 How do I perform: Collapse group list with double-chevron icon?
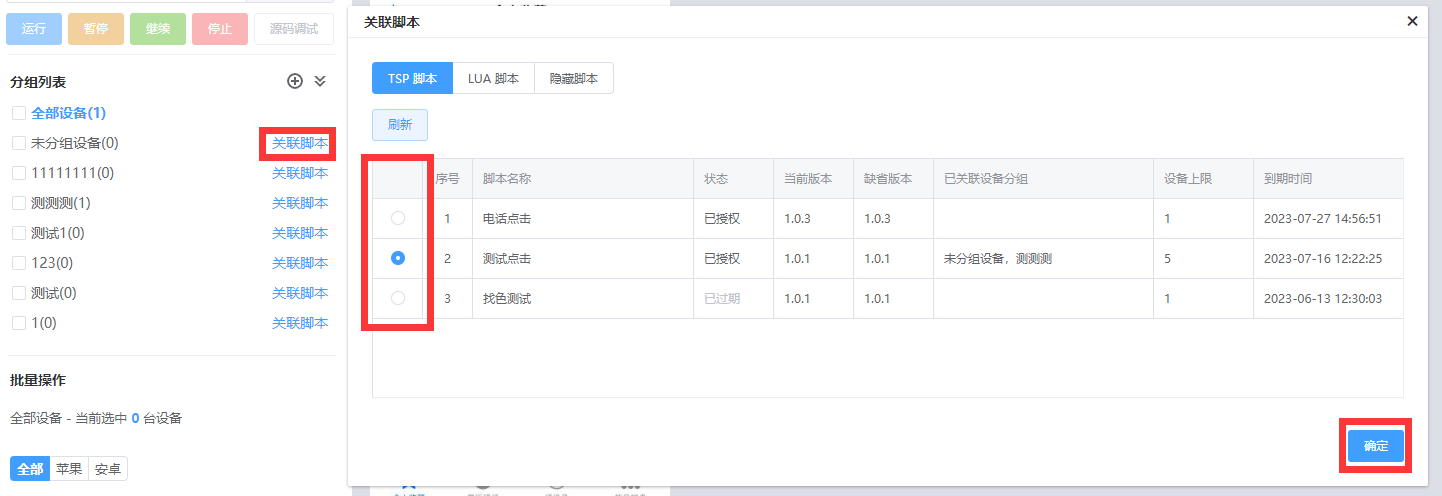click(320, 81)
